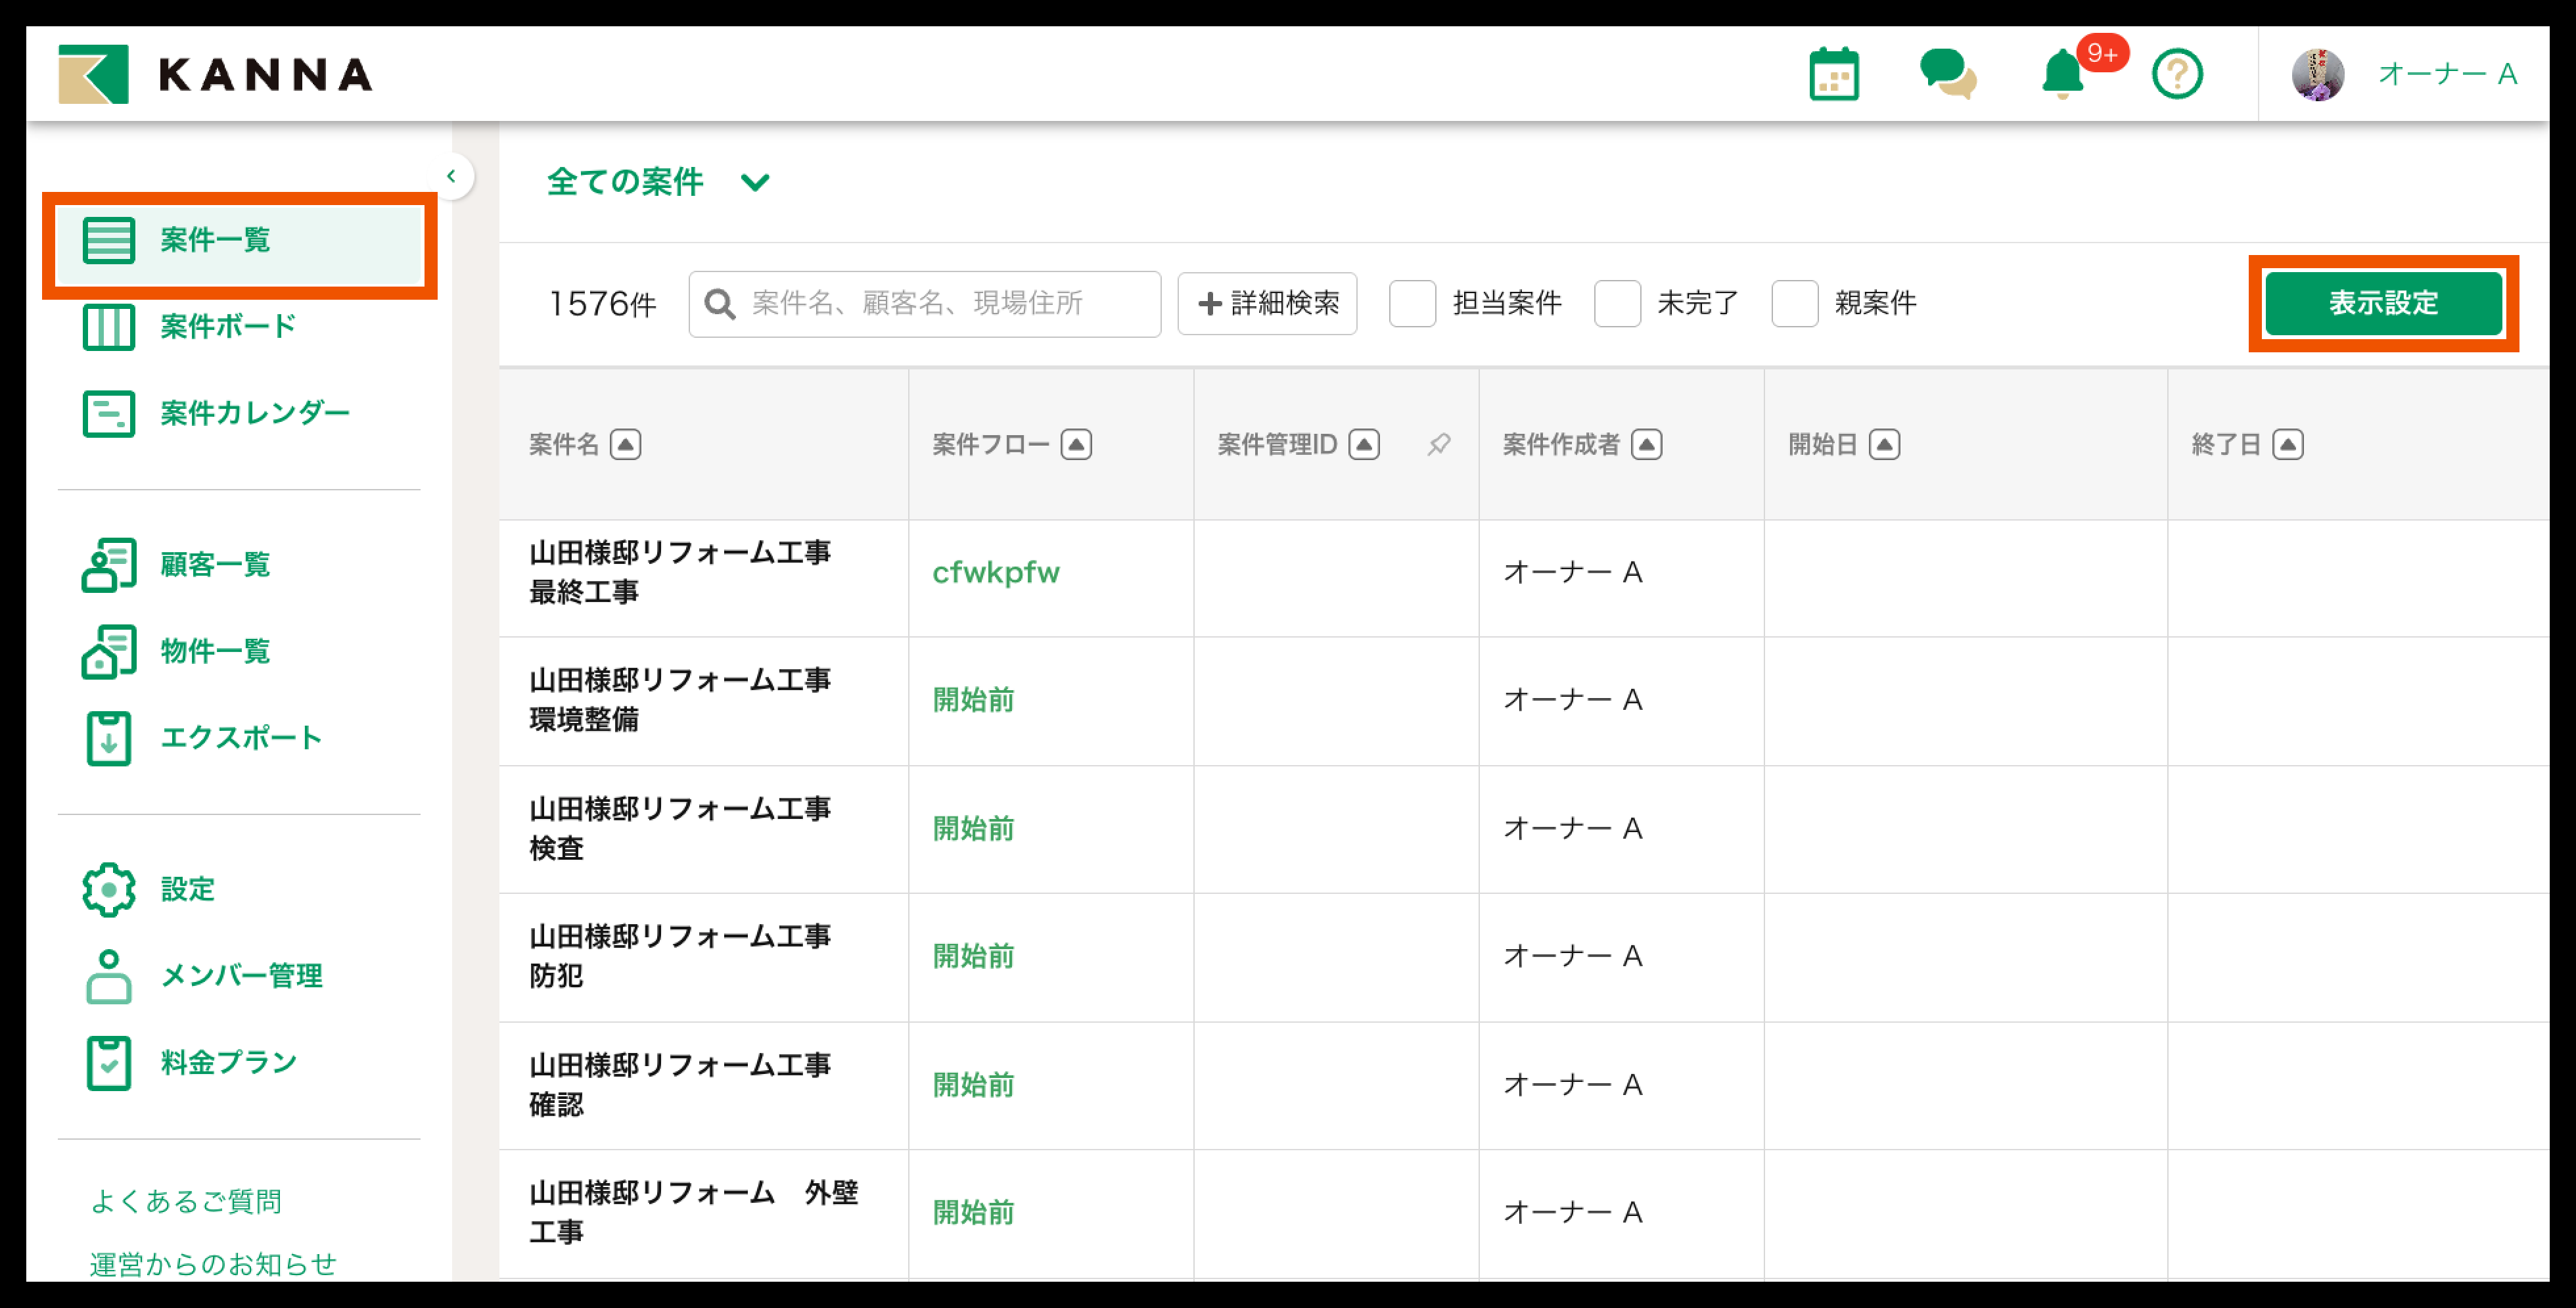Open the calendar icon in header
Image resolution: width=2576 pixels, height=1308 pixels.
pos(1833,75)
